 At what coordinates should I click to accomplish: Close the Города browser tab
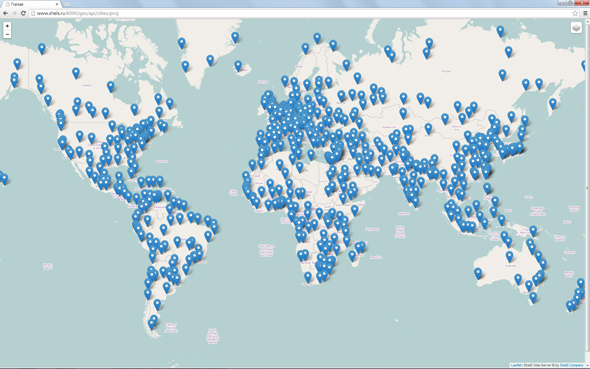(57, 4)
